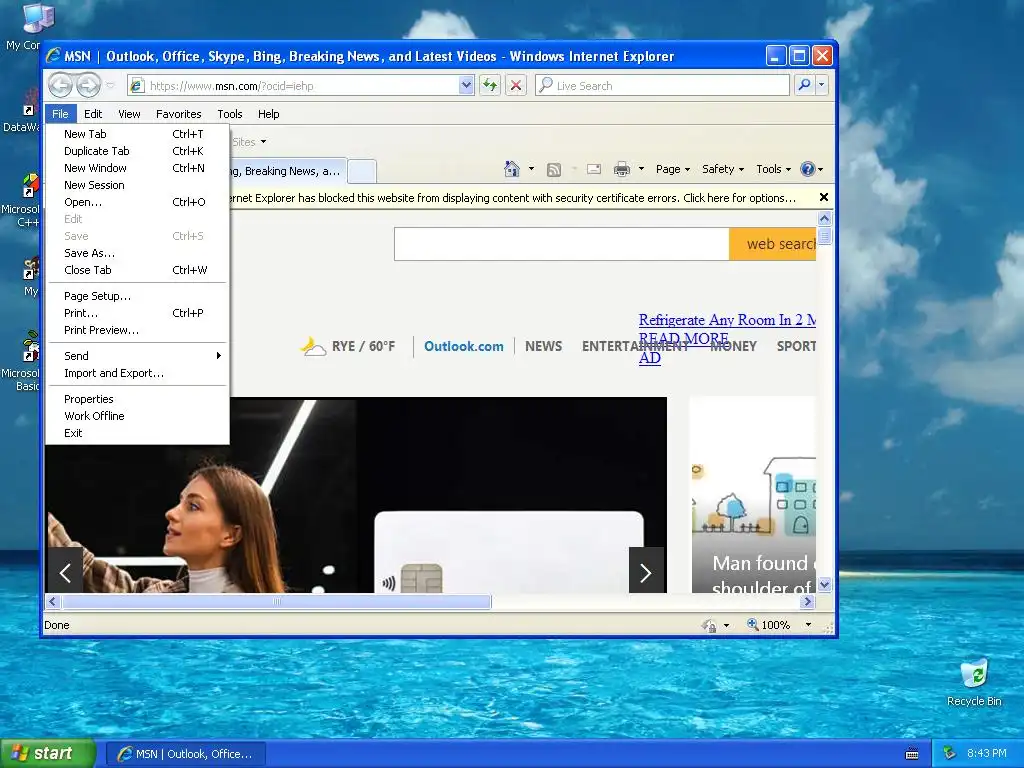Choose Duplicate Tab menu entry

click(137, 151)
